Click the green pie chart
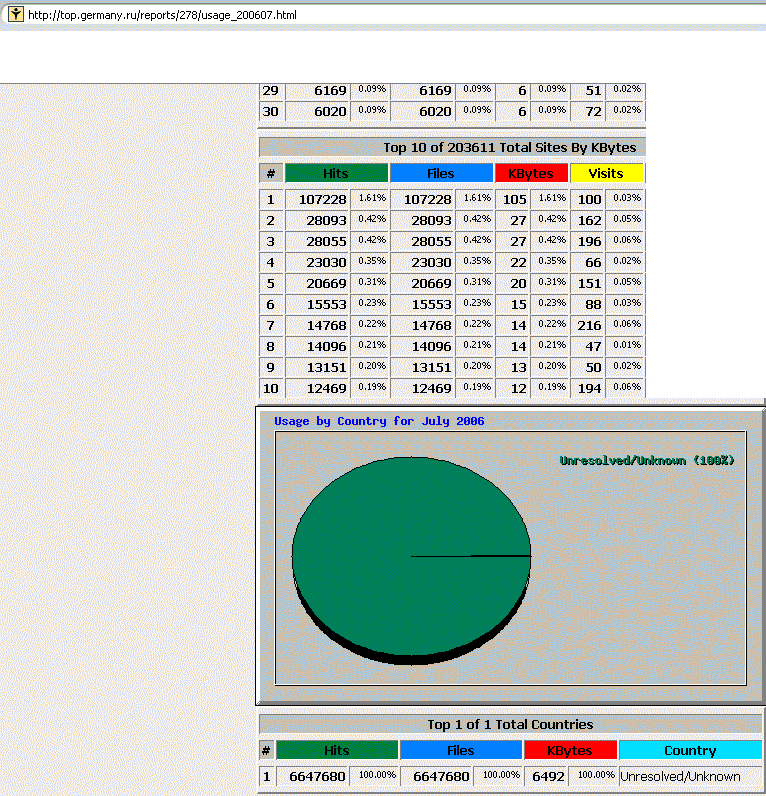Viewport: 766px width, 796px height. coord(411,558)
